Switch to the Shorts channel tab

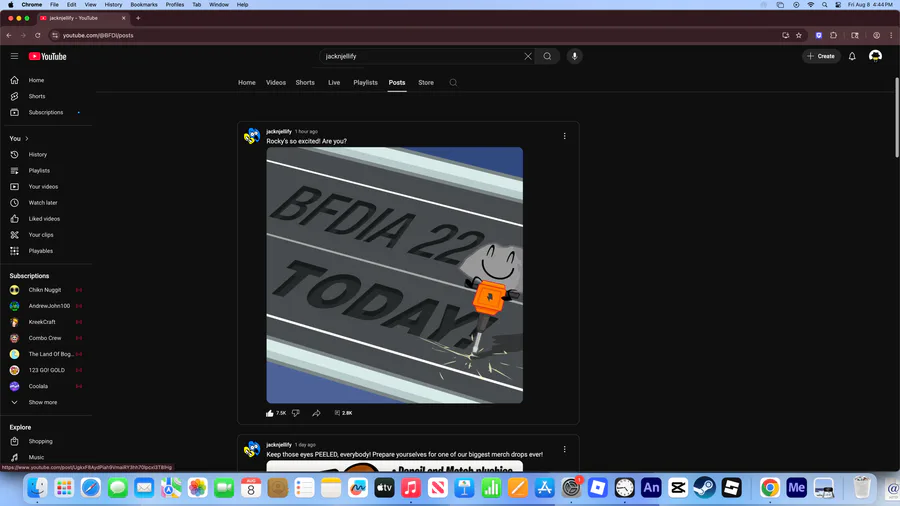click(305, 83)
